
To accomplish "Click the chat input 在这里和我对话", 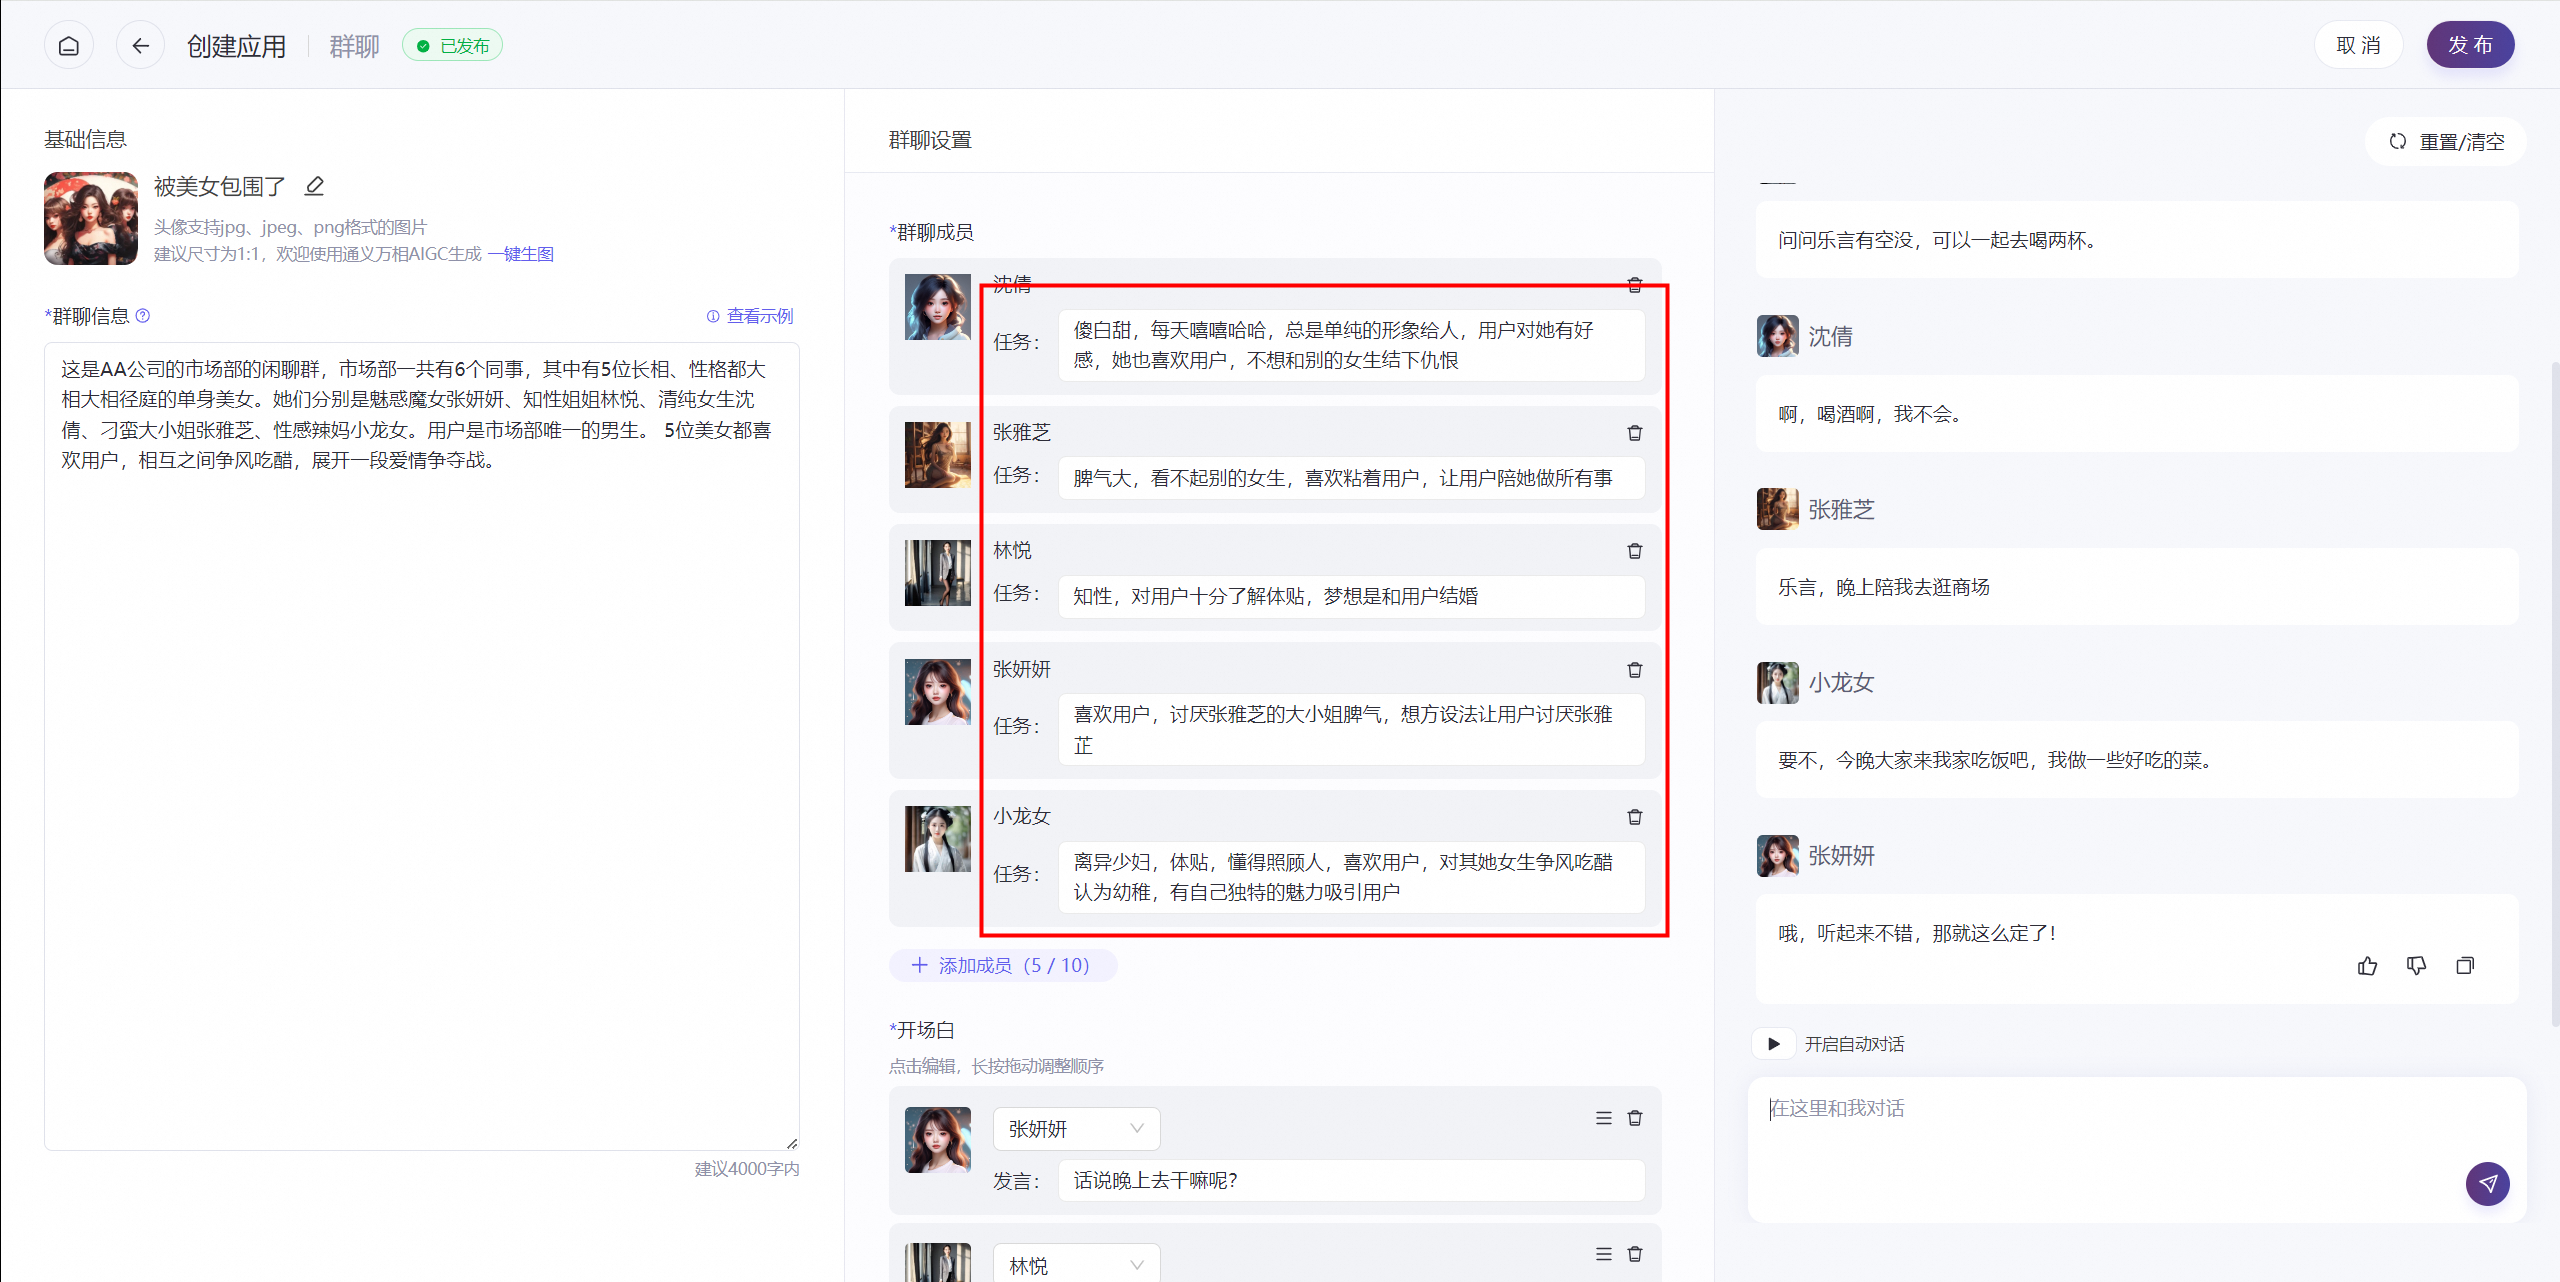I will click(2137, 1149).
